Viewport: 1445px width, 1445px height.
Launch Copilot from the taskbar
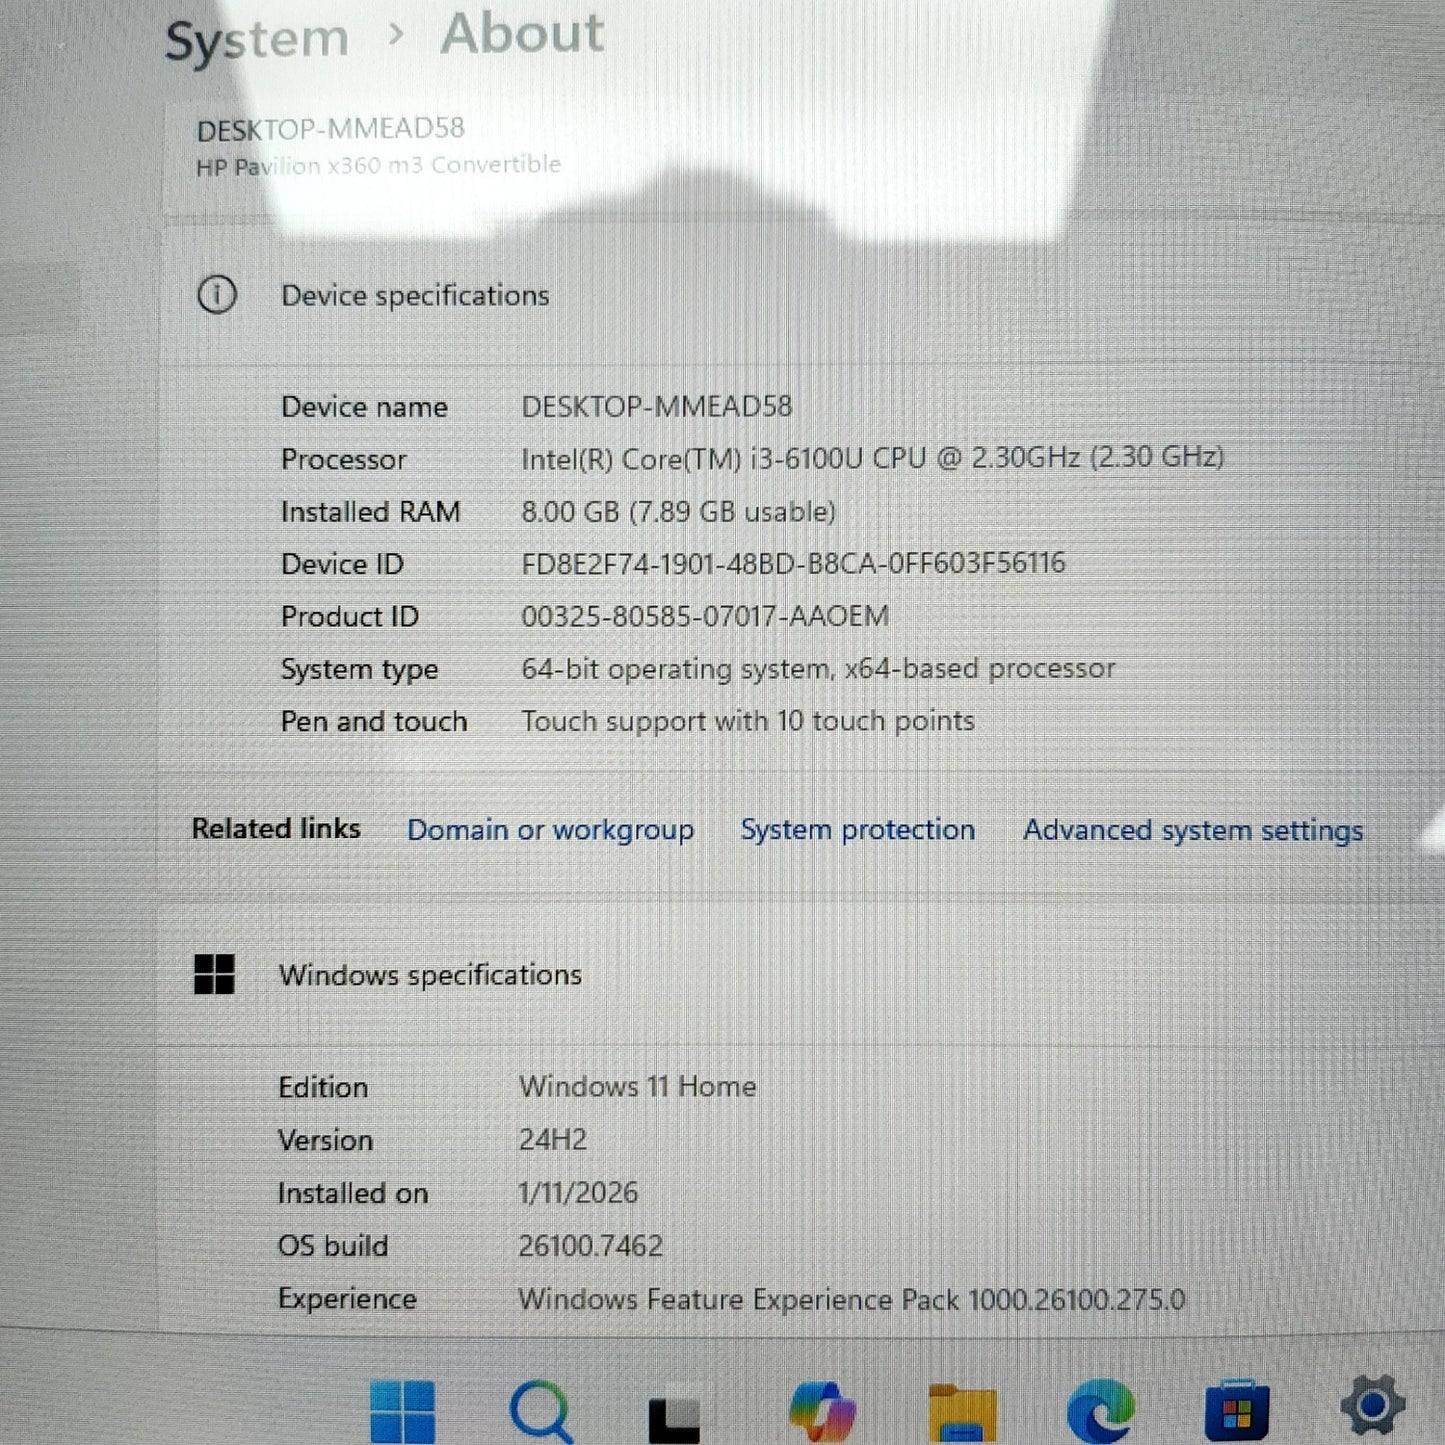(821, 1410)
